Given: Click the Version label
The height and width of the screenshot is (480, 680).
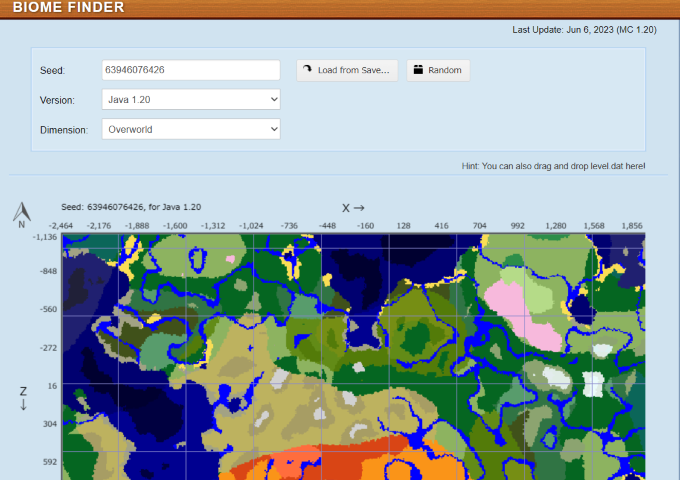Looking at the screenshot, I should click(57, 100).
